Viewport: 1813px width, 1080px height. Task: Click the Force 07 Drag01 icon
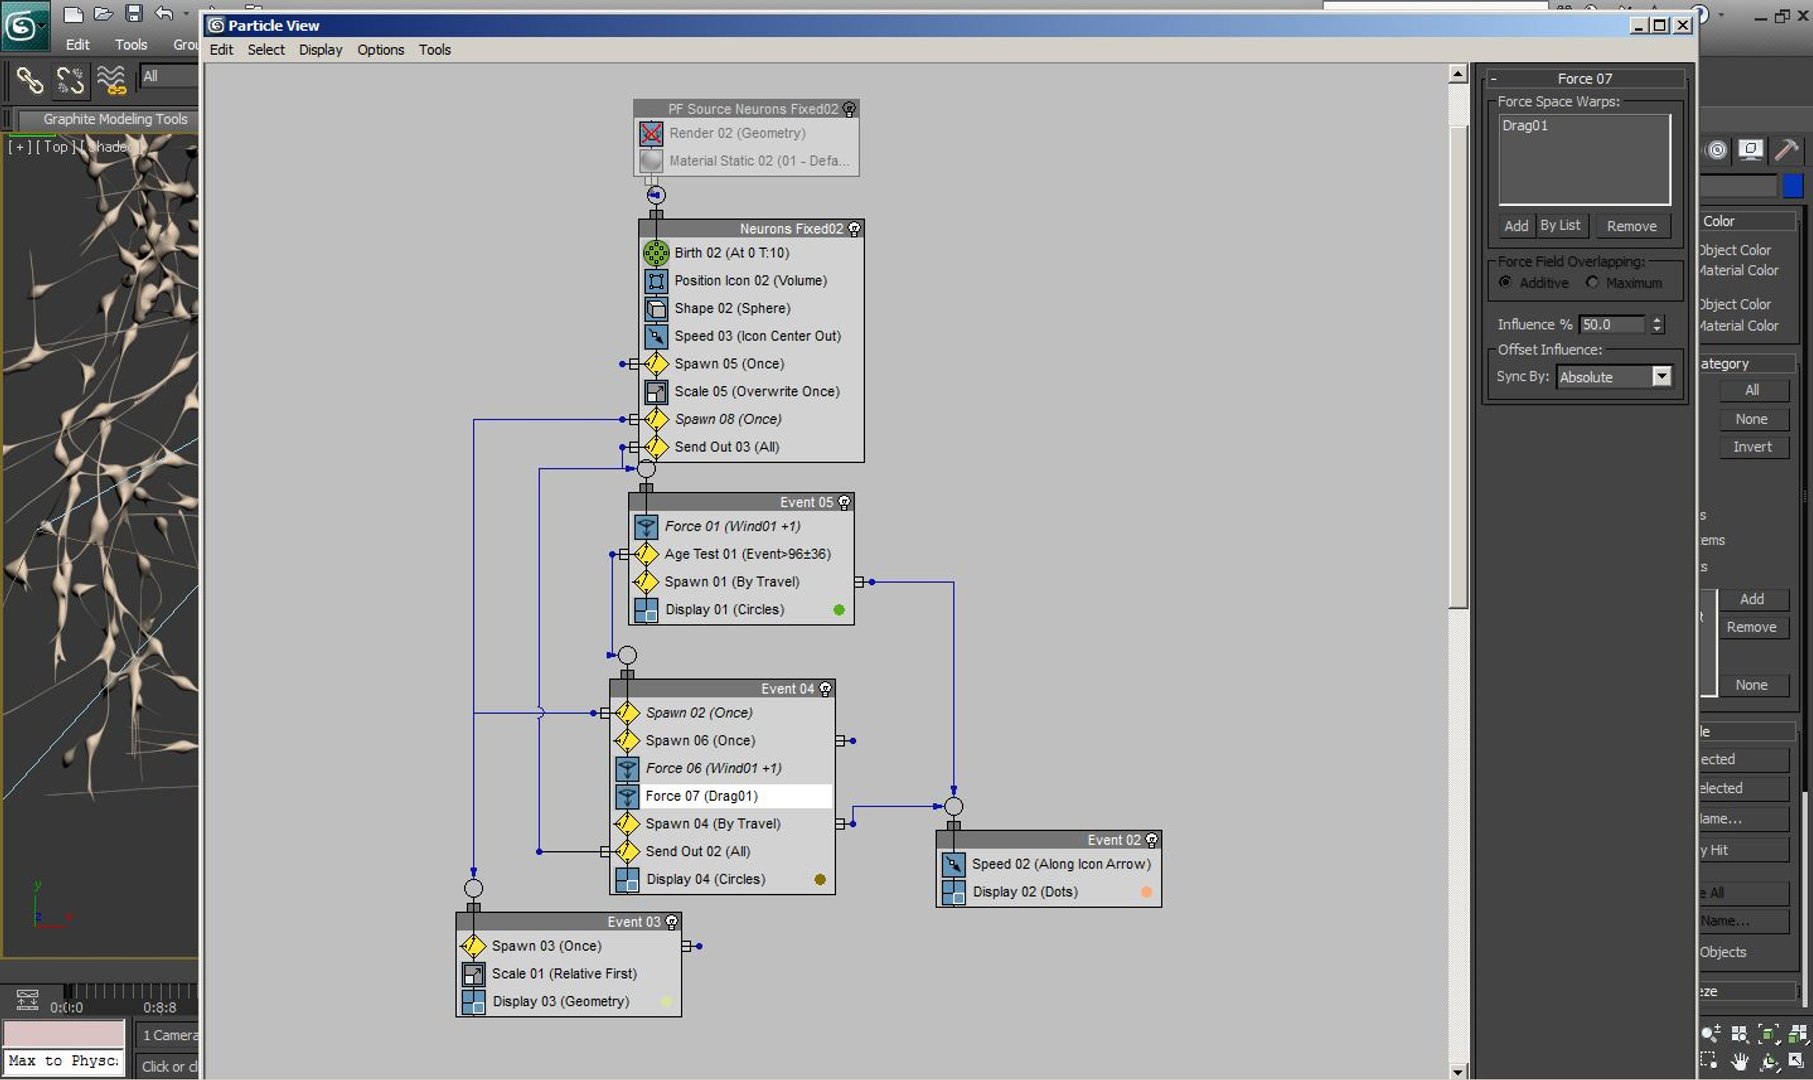[x=627, y=796]
